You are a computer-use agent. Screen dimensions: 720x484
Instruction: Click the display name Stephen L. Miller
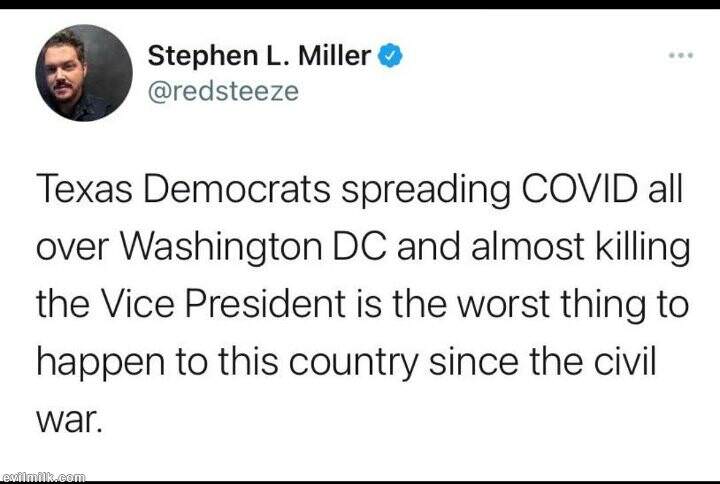click(x=260, y=57)
